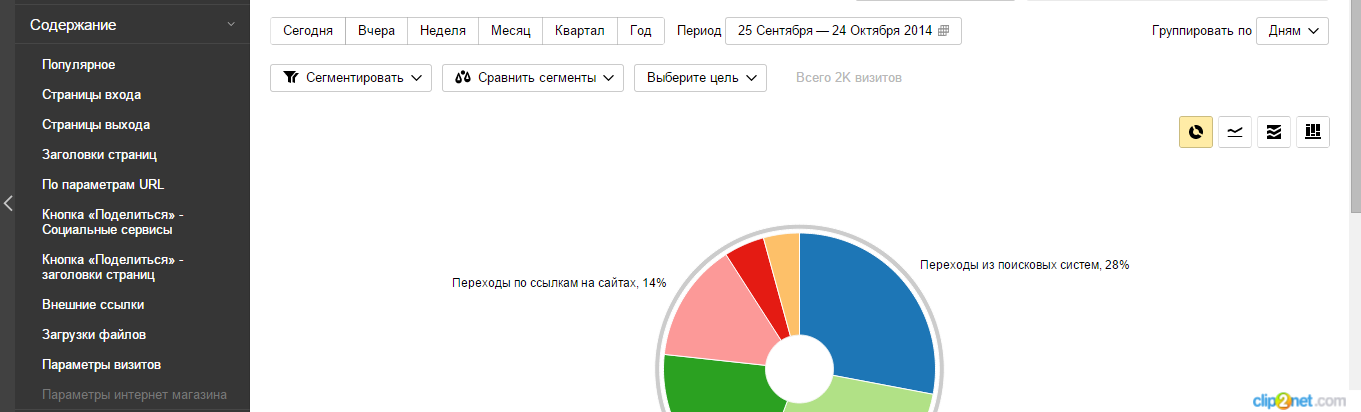Open the Выберите цель dropdown

coord(700,78)
